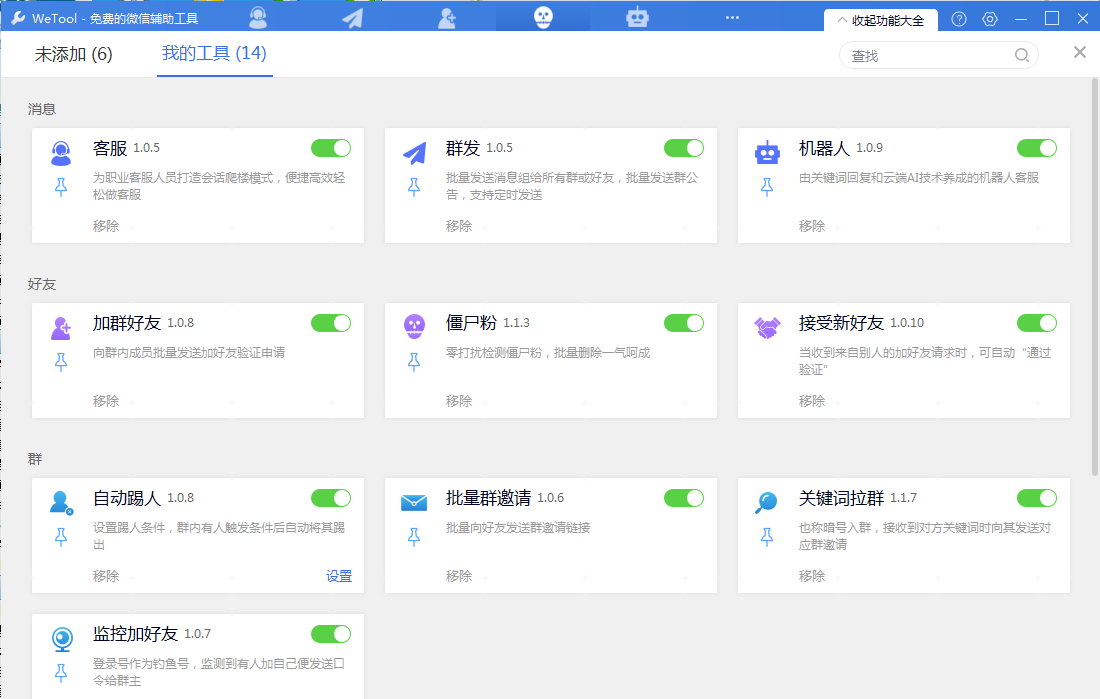This screenshot has height=699, width=1100.
Task: Disable the 关键词拉群 toggle
Action: point(1037,498)
